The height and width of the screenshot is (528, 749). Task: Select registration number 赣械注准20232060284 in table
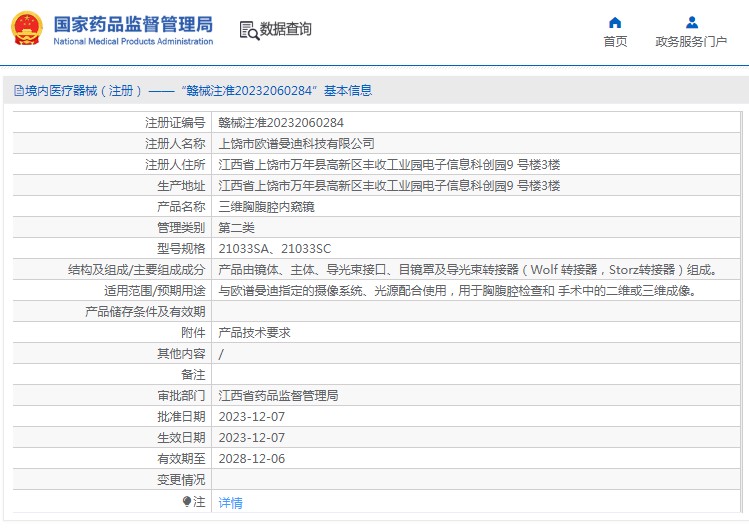(x=281, y=123)
